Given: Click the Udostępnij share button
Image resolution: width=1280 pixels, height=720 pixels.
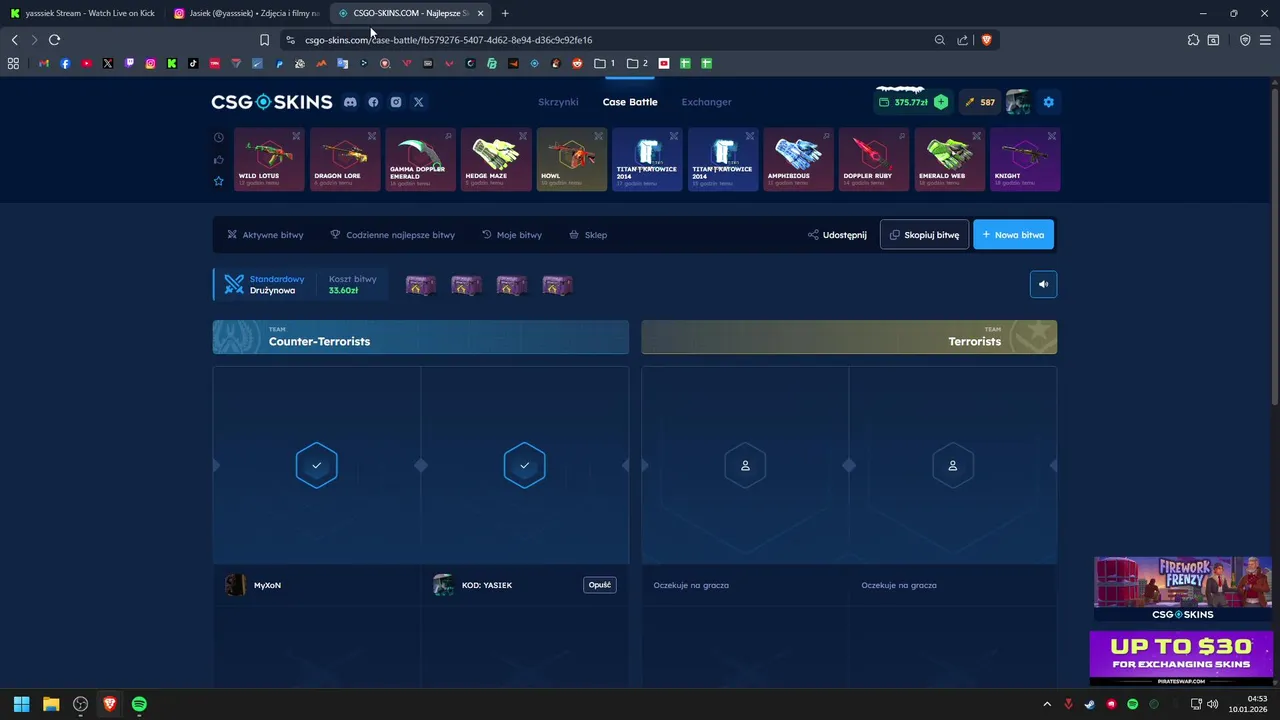Looking at the screenshot, I should [x=837, y=235].
